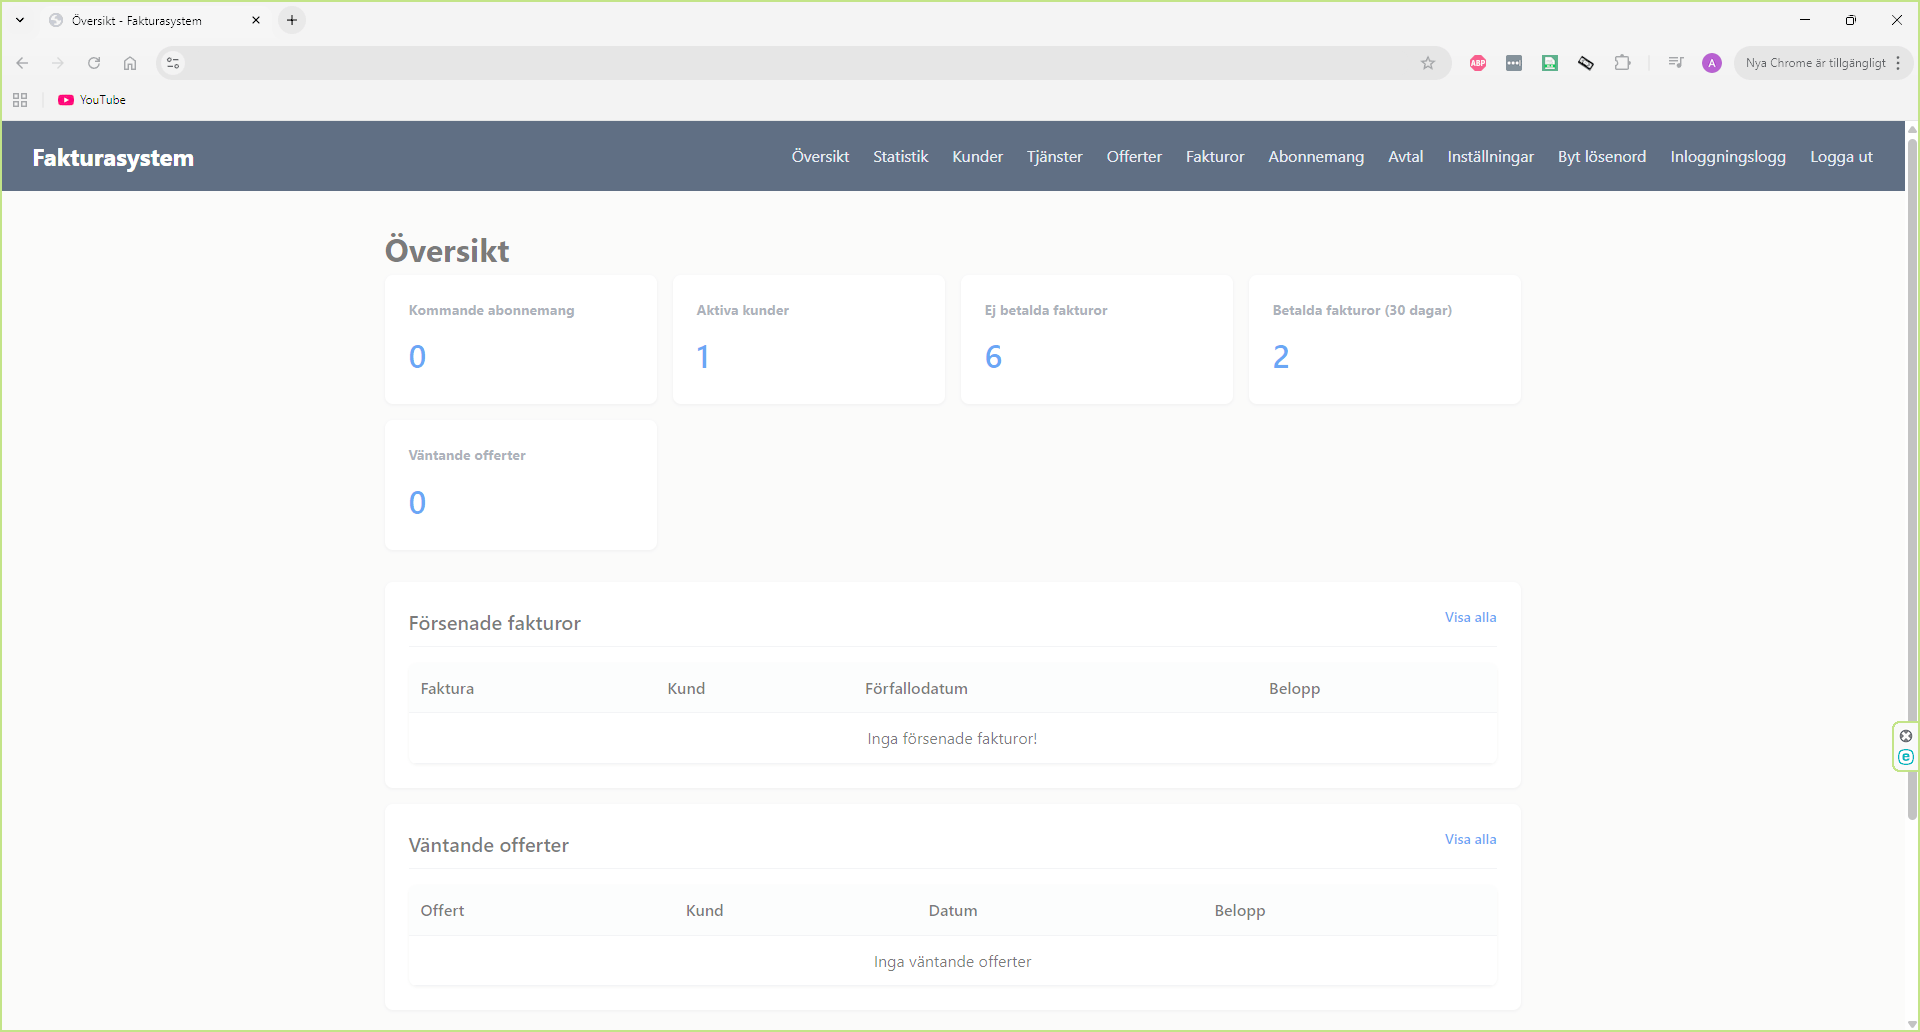
Task: Open the site information icon in address bar
Action: 173,63
